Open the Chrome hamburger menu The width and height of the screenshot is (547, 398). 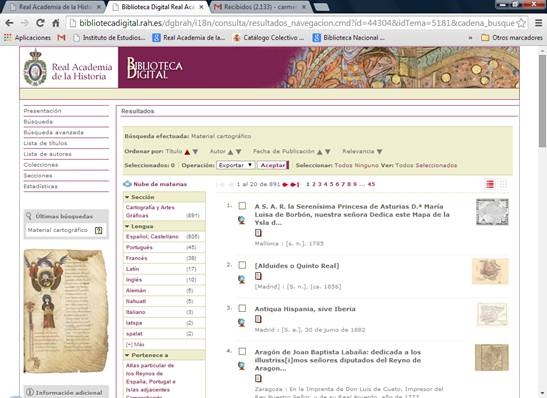tap(538, 23)
